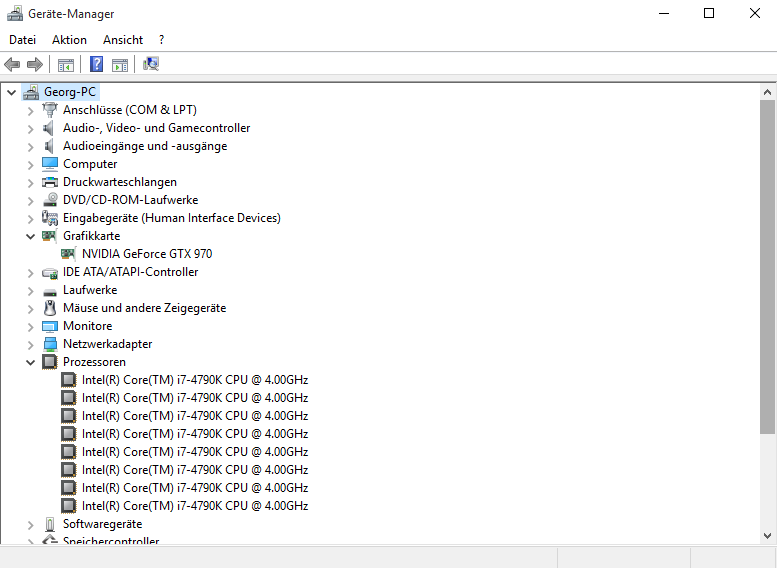This screenshot has height=568, width=777.
Task: Click the Eingabegeräte HID icon
Action: (50, 218)
